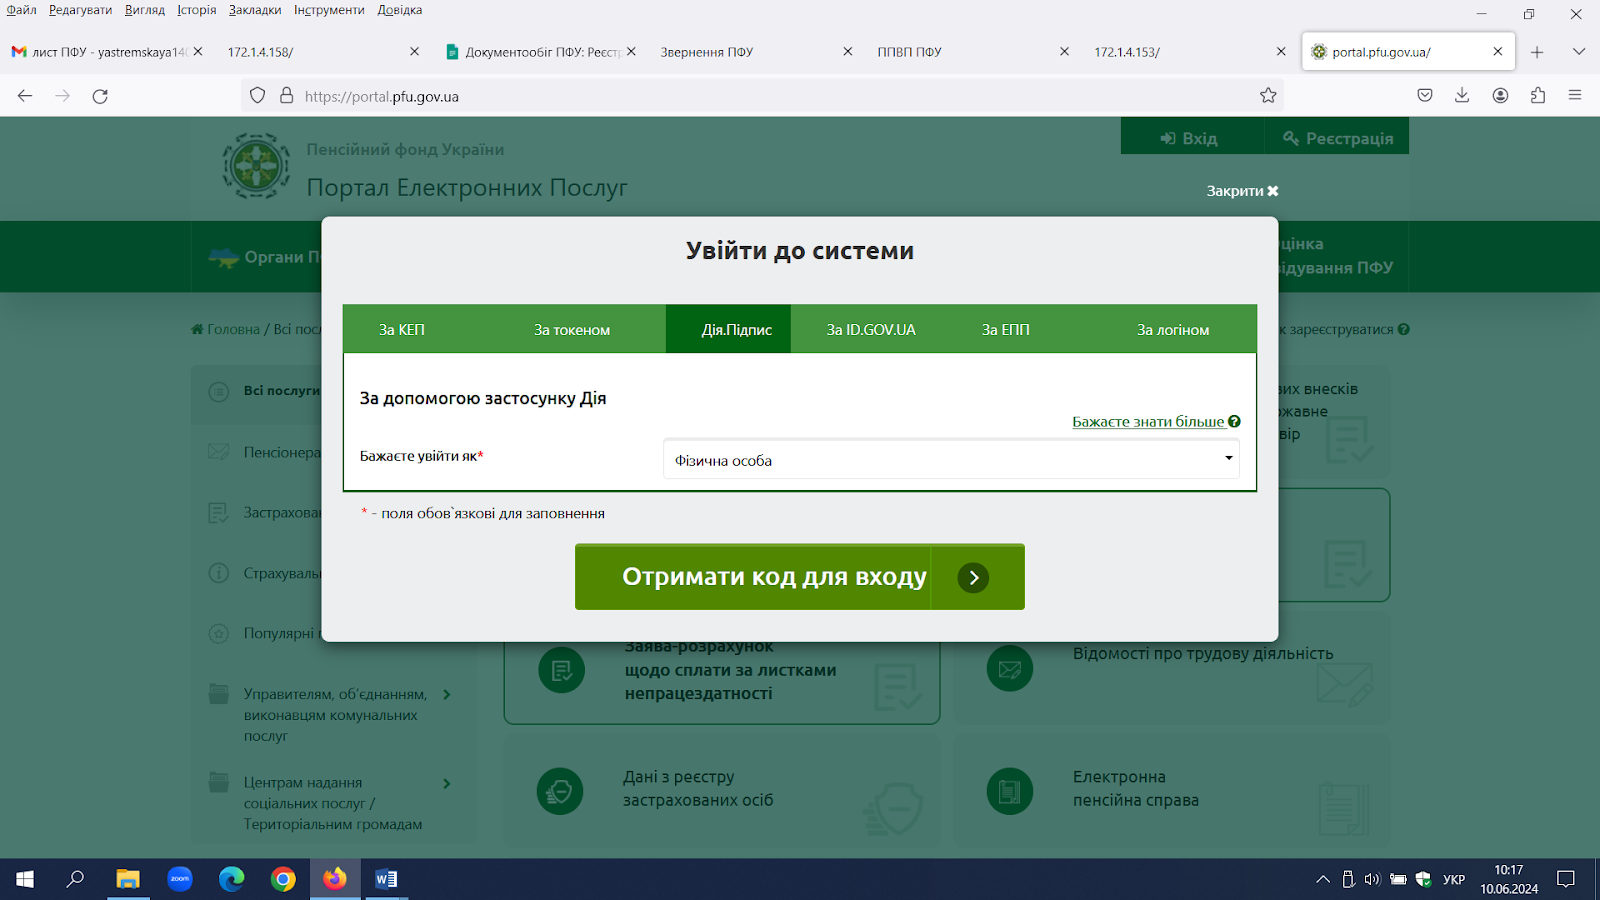Open the Закладки menu
This screenshot has width=1600, height=900.
click(x=255, y=10)
